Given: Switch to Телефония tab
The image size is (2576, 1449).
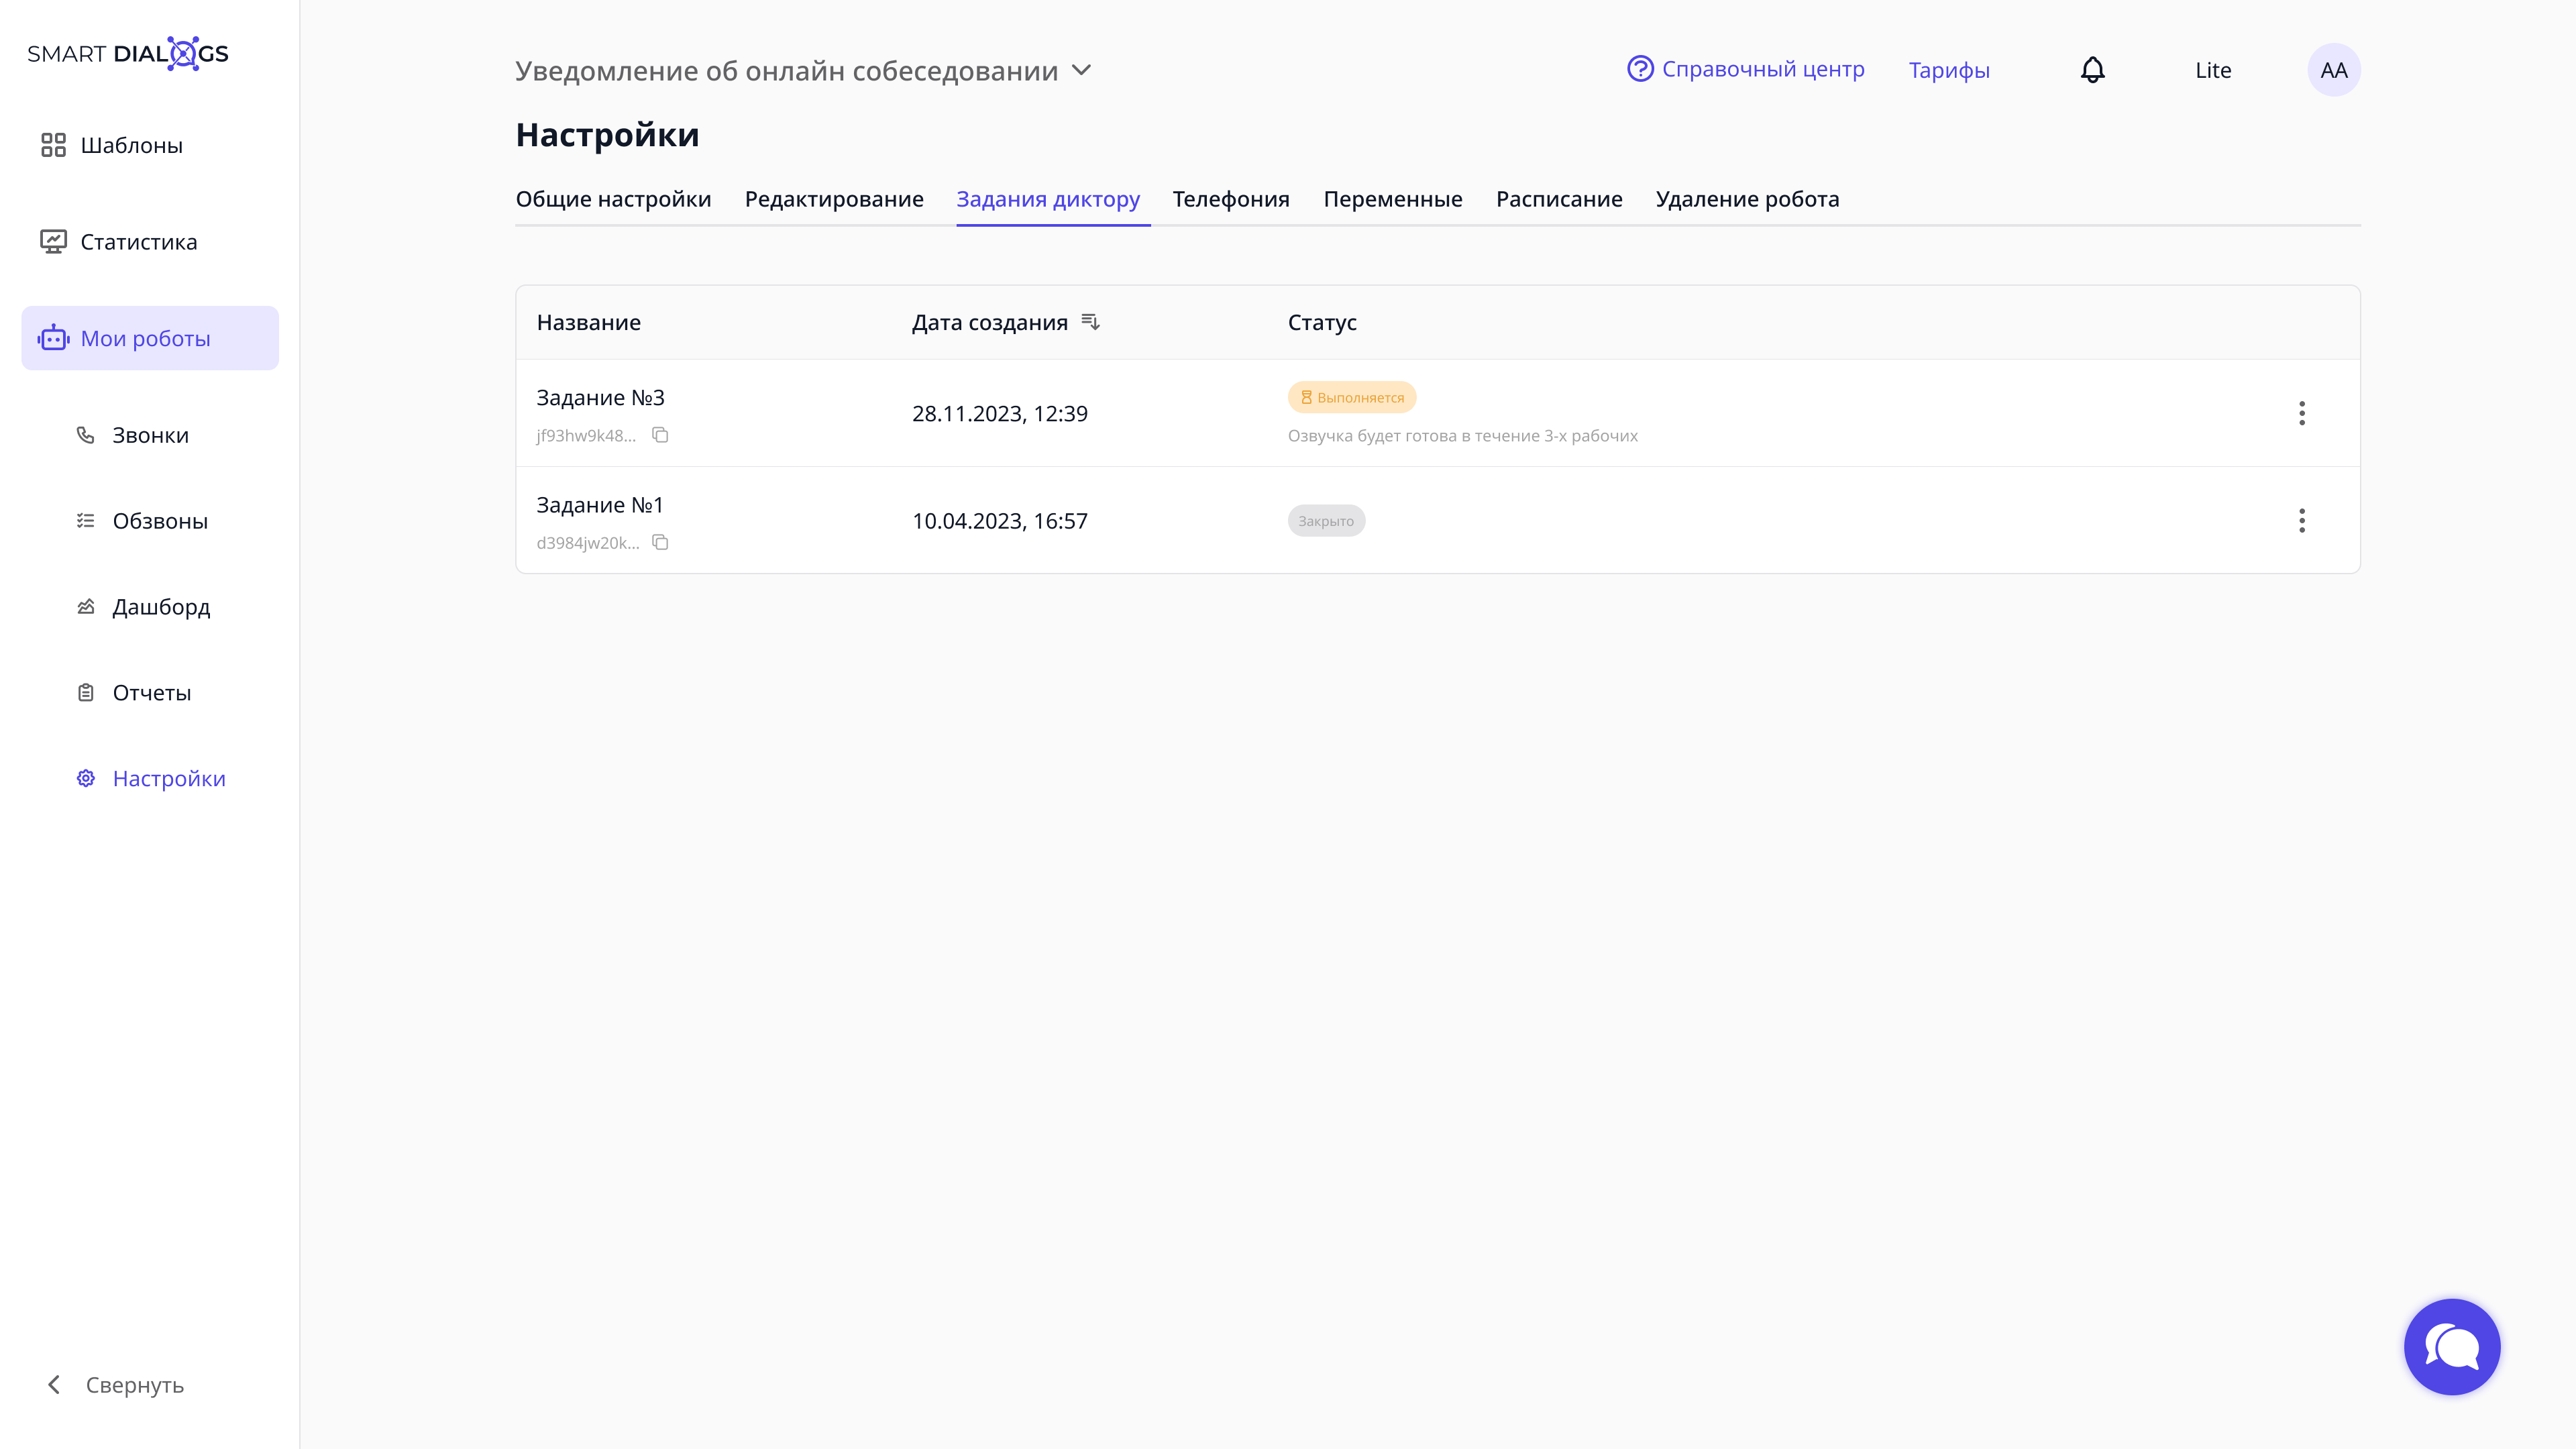Looking at the screenshot, I should tap(1231, 199).
